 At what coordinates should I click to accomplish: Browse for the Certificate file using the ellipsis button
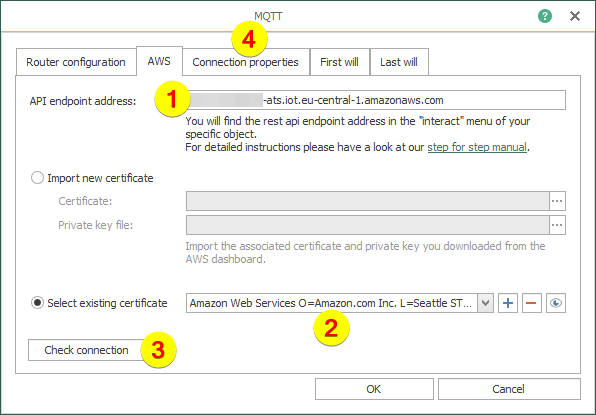(557, 201)
